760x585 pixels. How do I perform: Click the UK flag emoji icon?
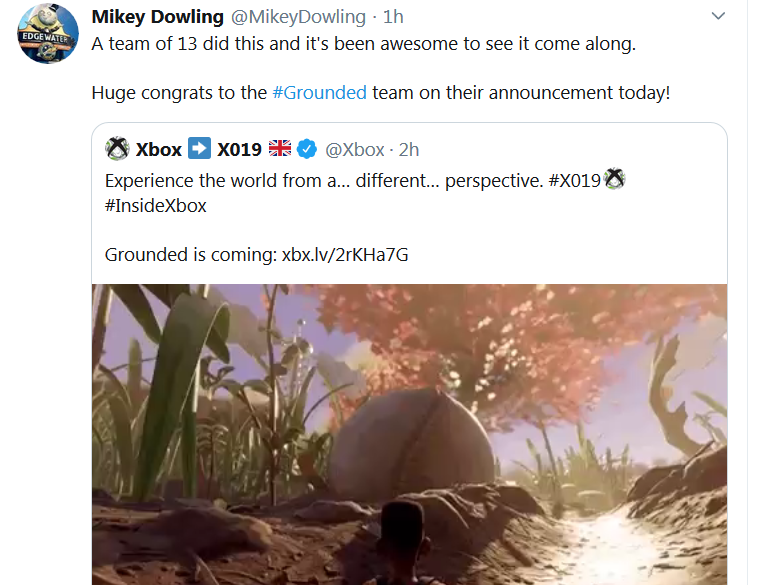click(x=280, y=149)
